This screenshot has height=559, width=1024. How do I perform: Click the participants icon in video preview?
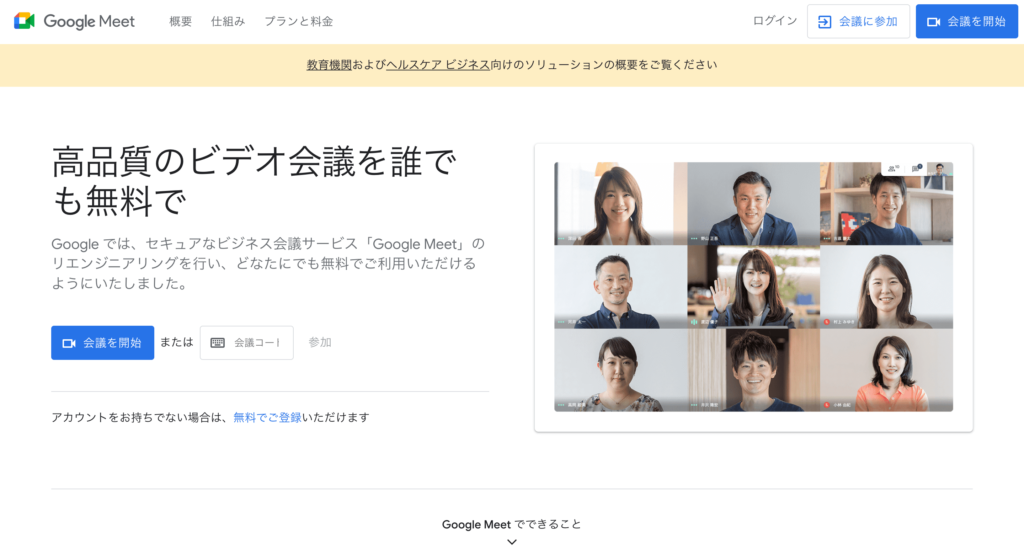point(893,168)
